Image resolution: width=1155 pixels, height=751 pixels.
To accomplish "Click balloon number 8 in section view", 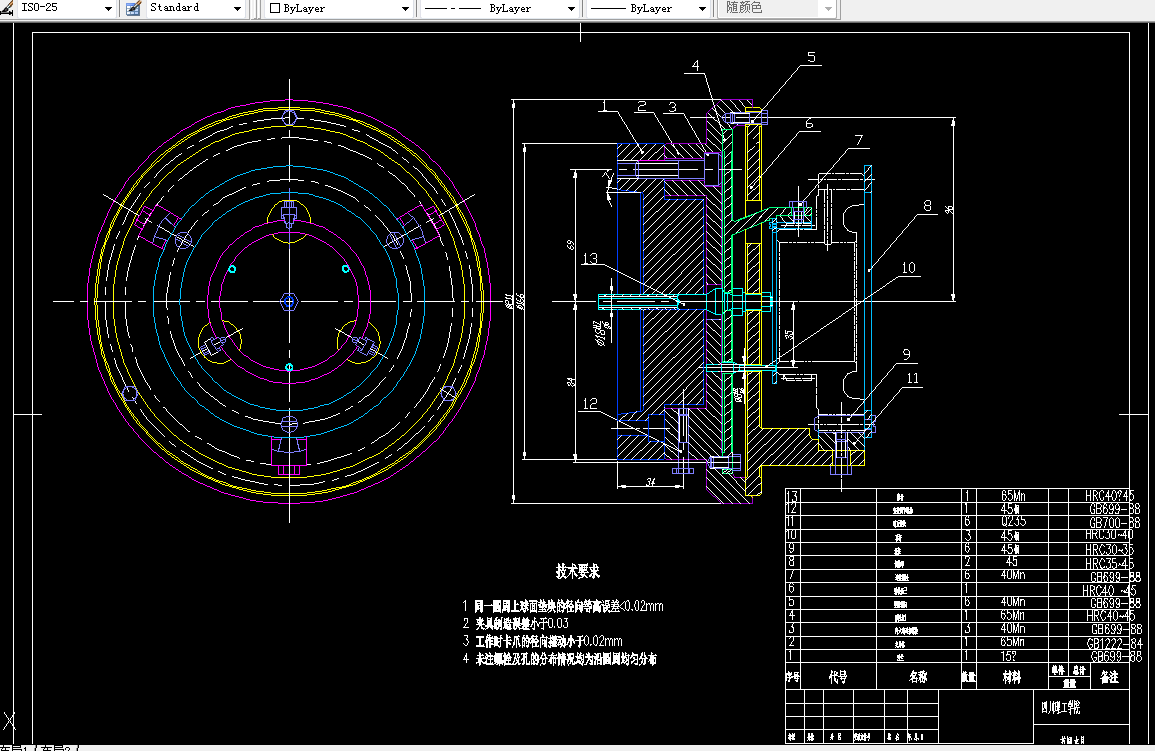I will [927, 206].
